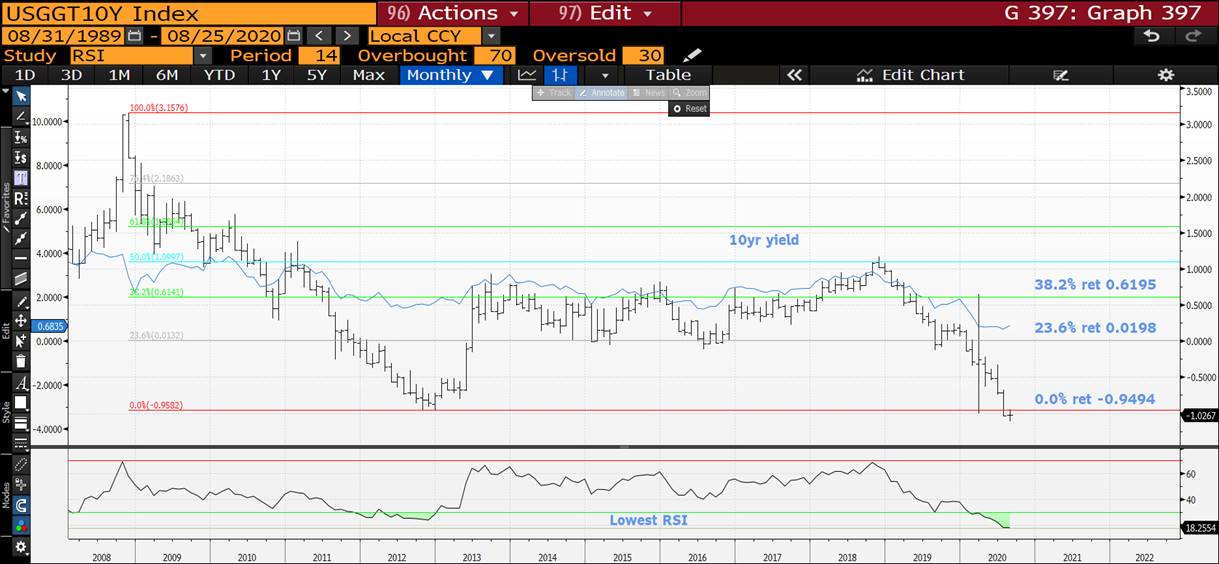Screen dimensions: 1219x564
Task: Toggle Zoom mode on chart
Action: [x=689, y=93]
